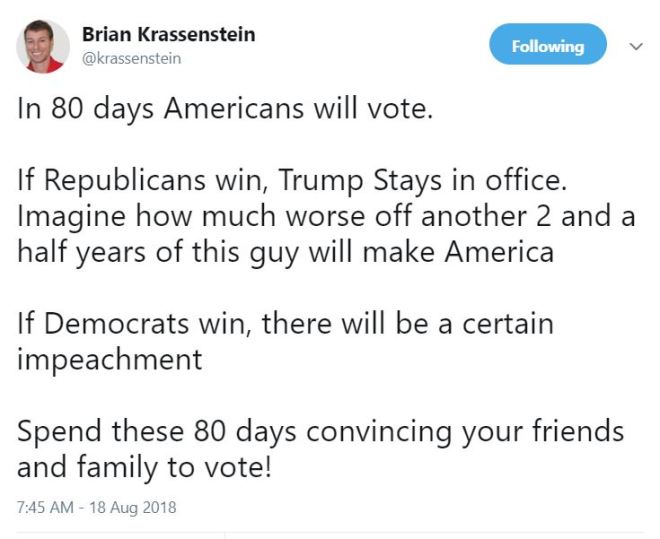Screen dimensions: 660x539
Task: Expand the chevron menu beside Following
Action: click(x=634, y=46)
